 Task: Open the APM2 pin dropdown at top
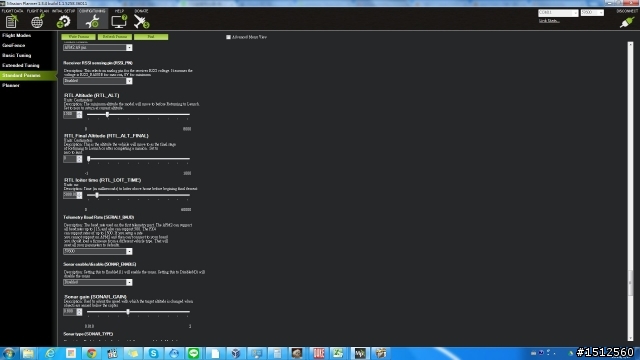[98, 48]
